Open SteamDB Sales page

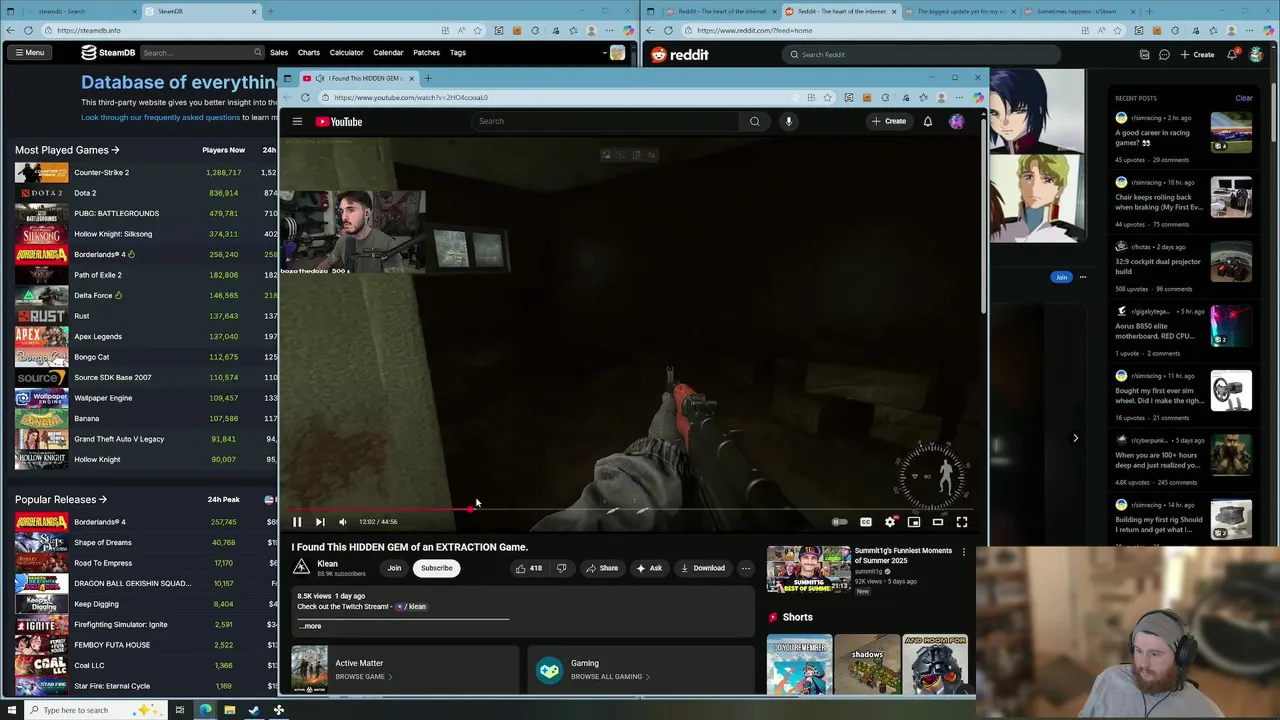[x=279, y=52]
